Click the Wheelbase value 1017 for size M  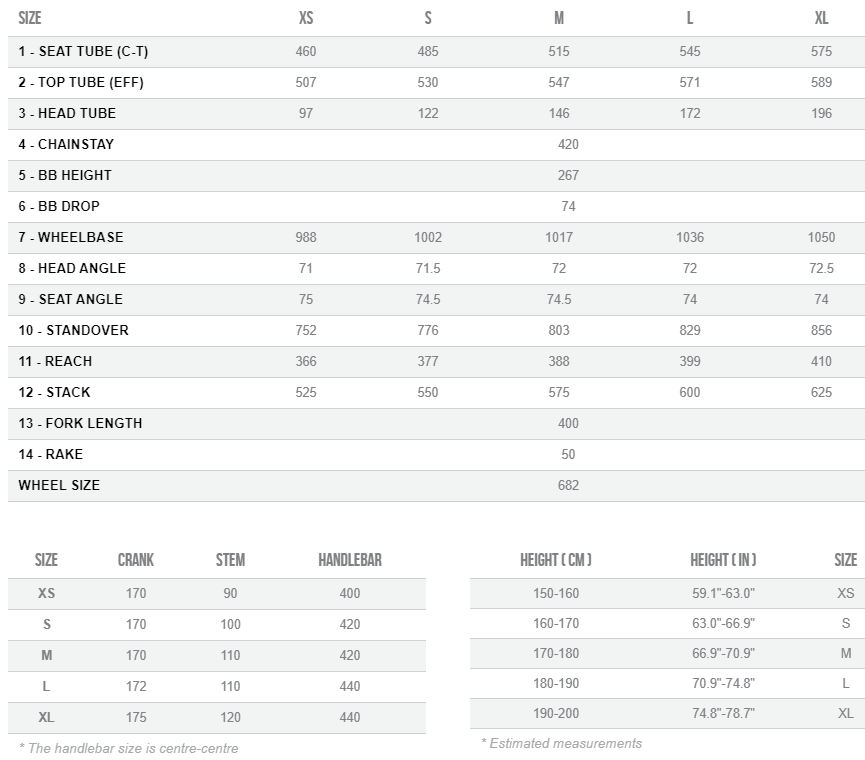coord(559,237)
